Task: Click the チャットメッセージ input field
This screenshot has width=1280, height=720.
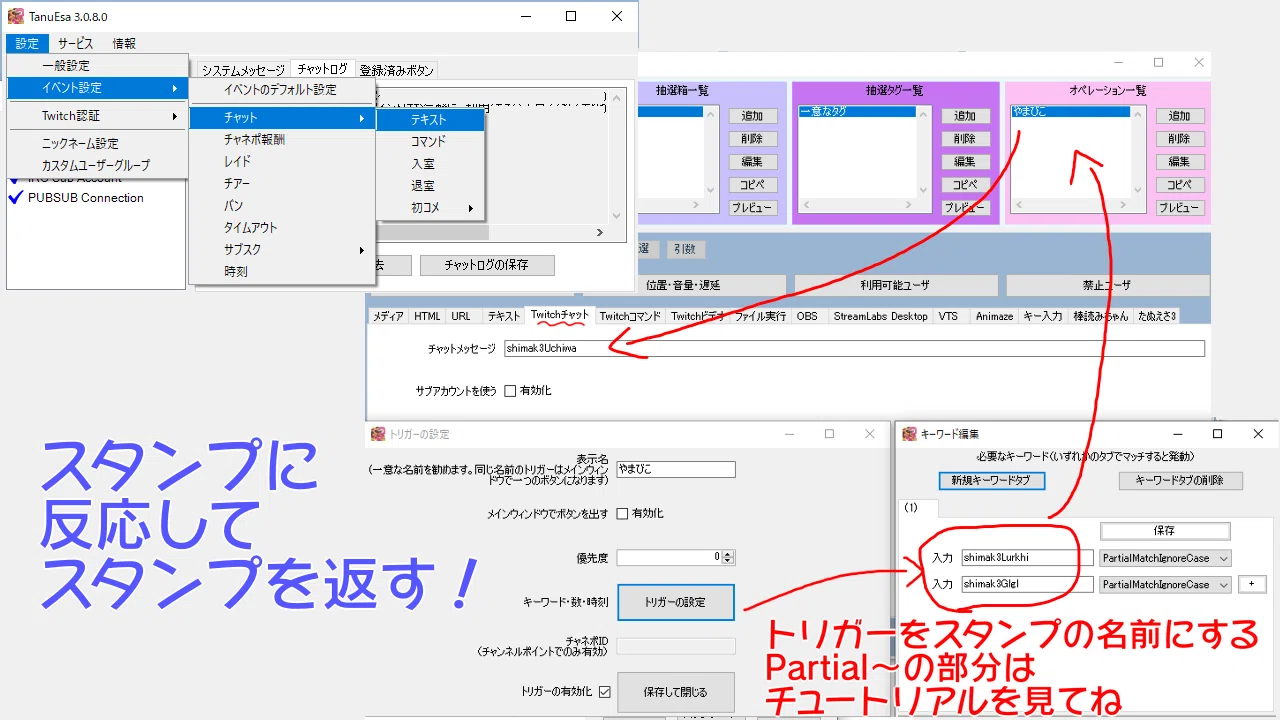Action: tap(853, 348)
